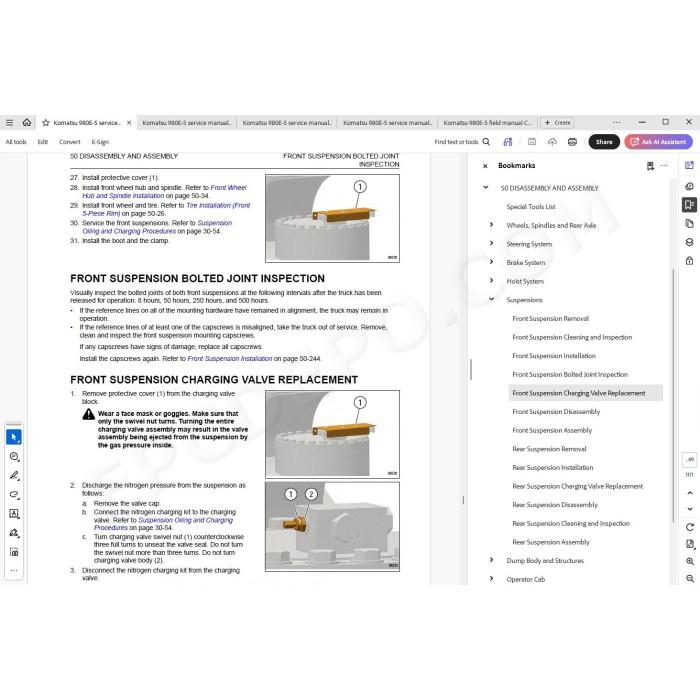The width and height of the screenshot is (700, 700).
Task: Go to next page using down arrow
Action: pos(690,509)
